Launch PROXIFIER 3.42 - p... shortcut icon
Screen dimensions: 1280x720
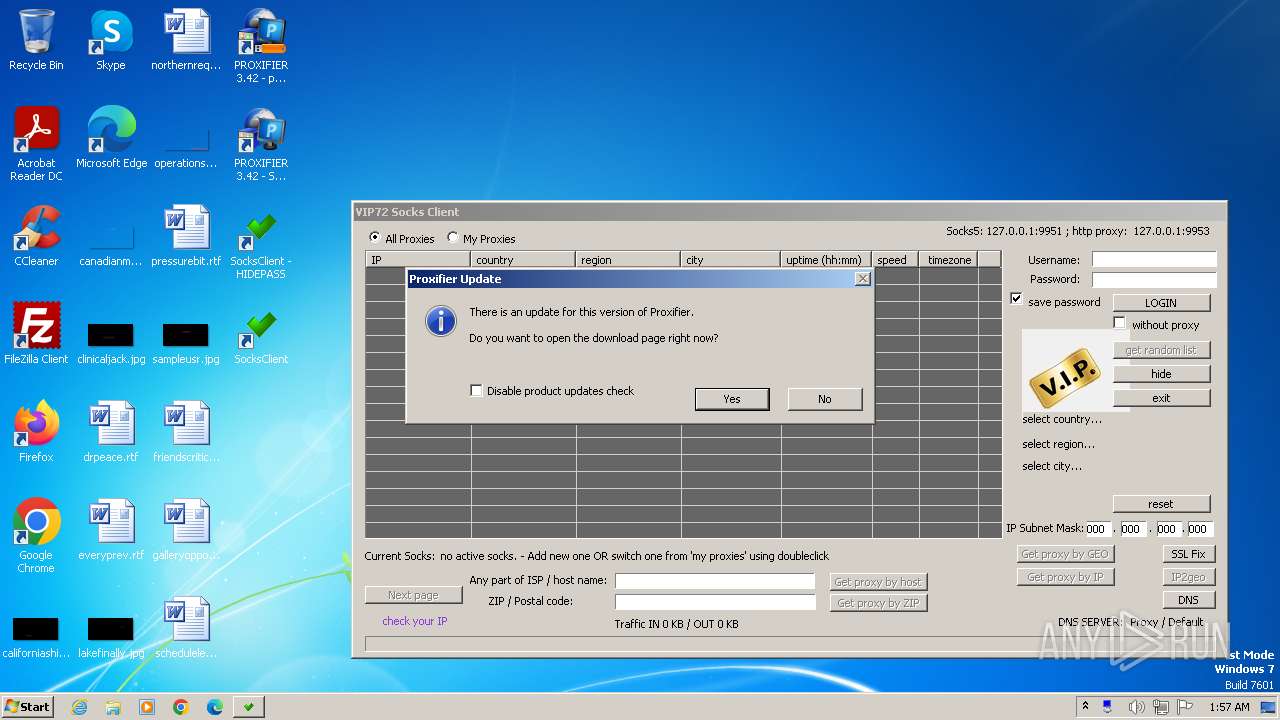click(261, 46)
